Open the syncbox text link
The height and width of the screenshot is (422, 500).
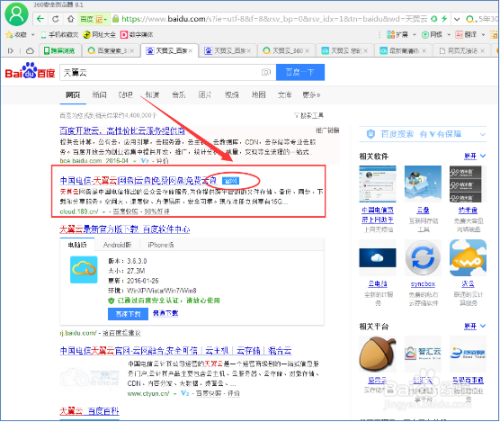(x=423, y=284)
